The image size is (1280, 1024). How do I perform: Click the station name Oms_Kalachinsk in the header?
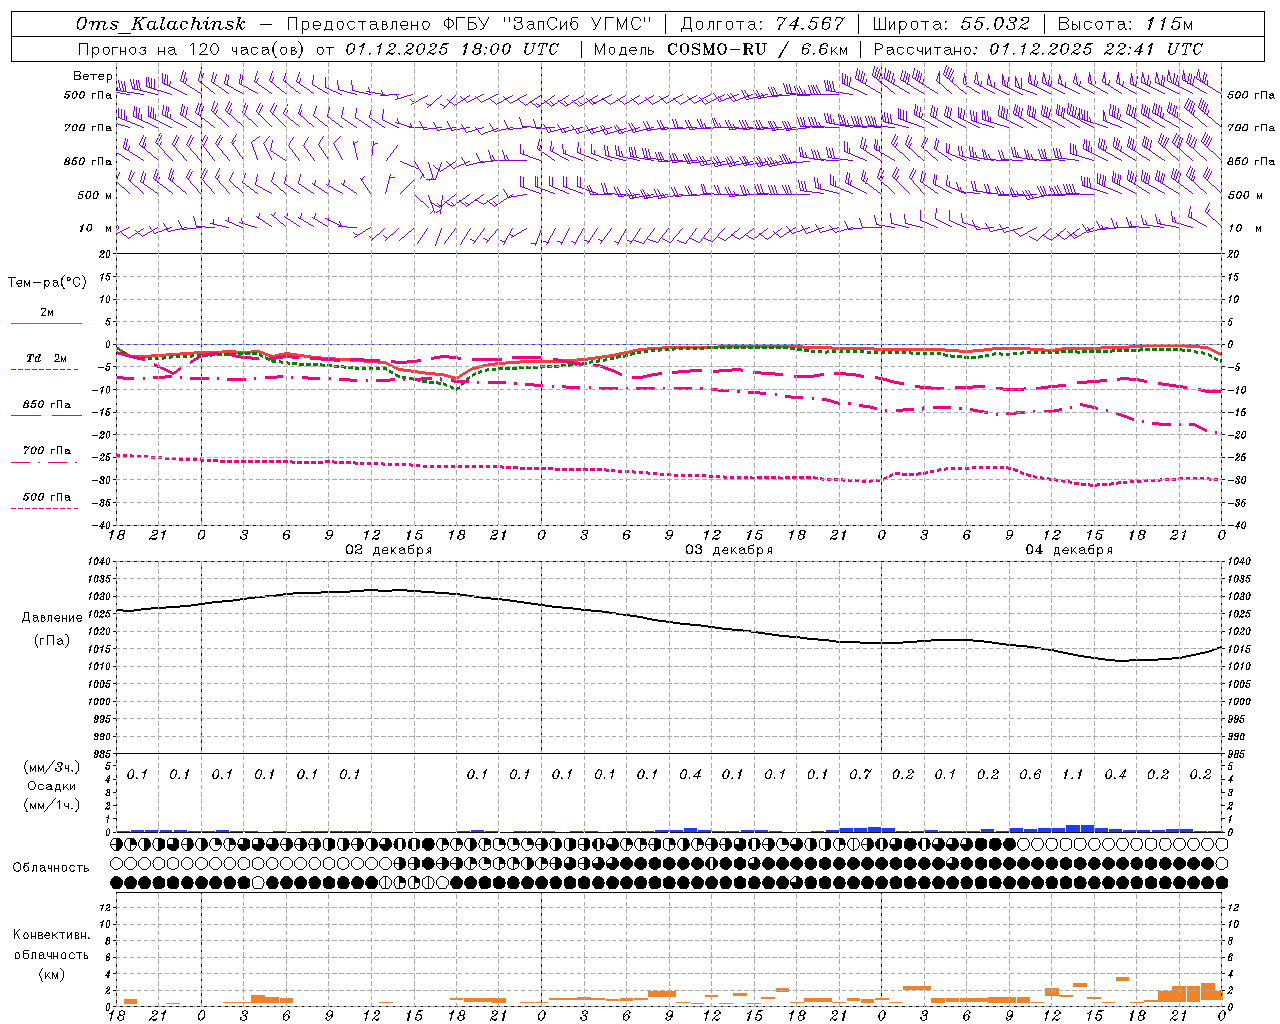161,24
